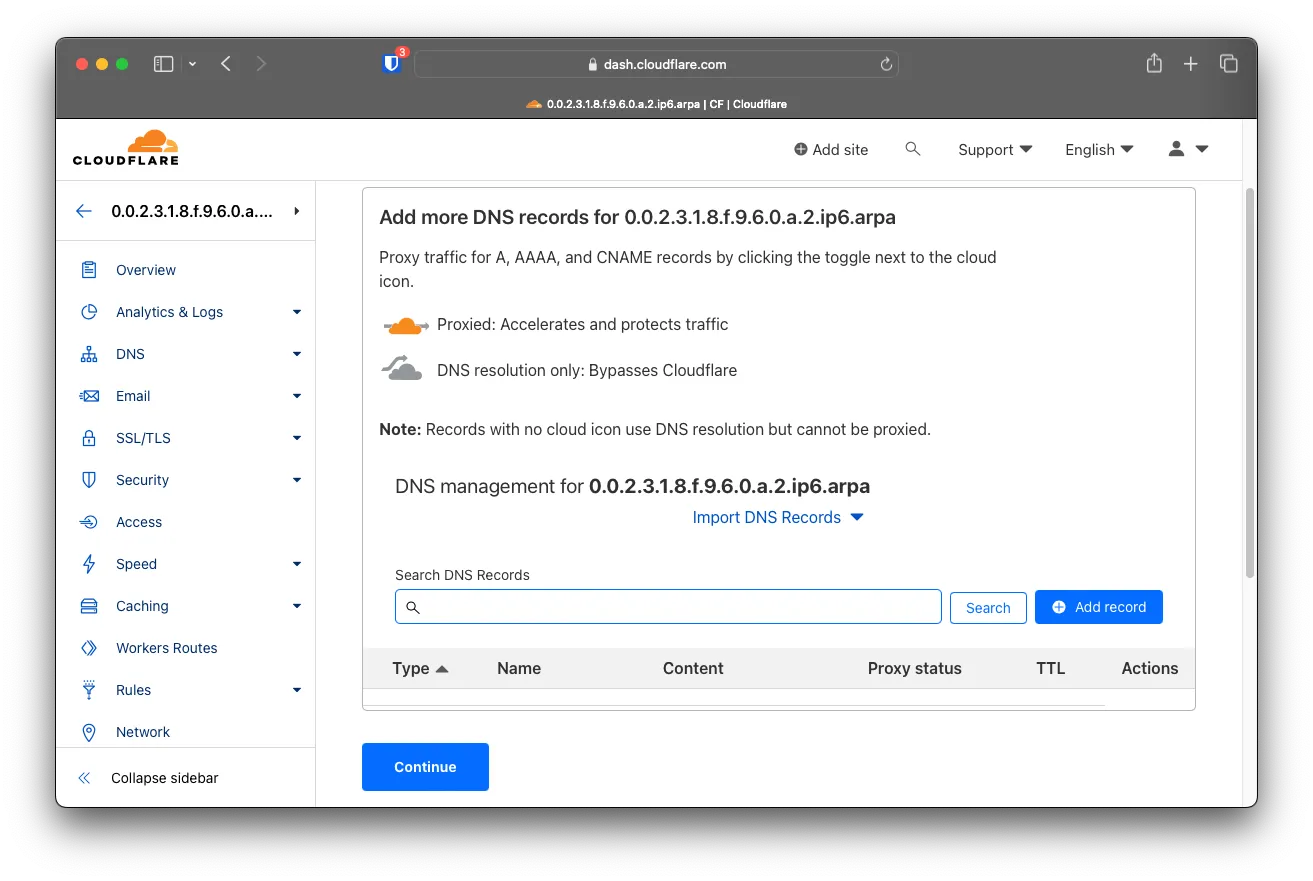
Task: Expand Import DNS Records options
Action: (x=777, y=517)
